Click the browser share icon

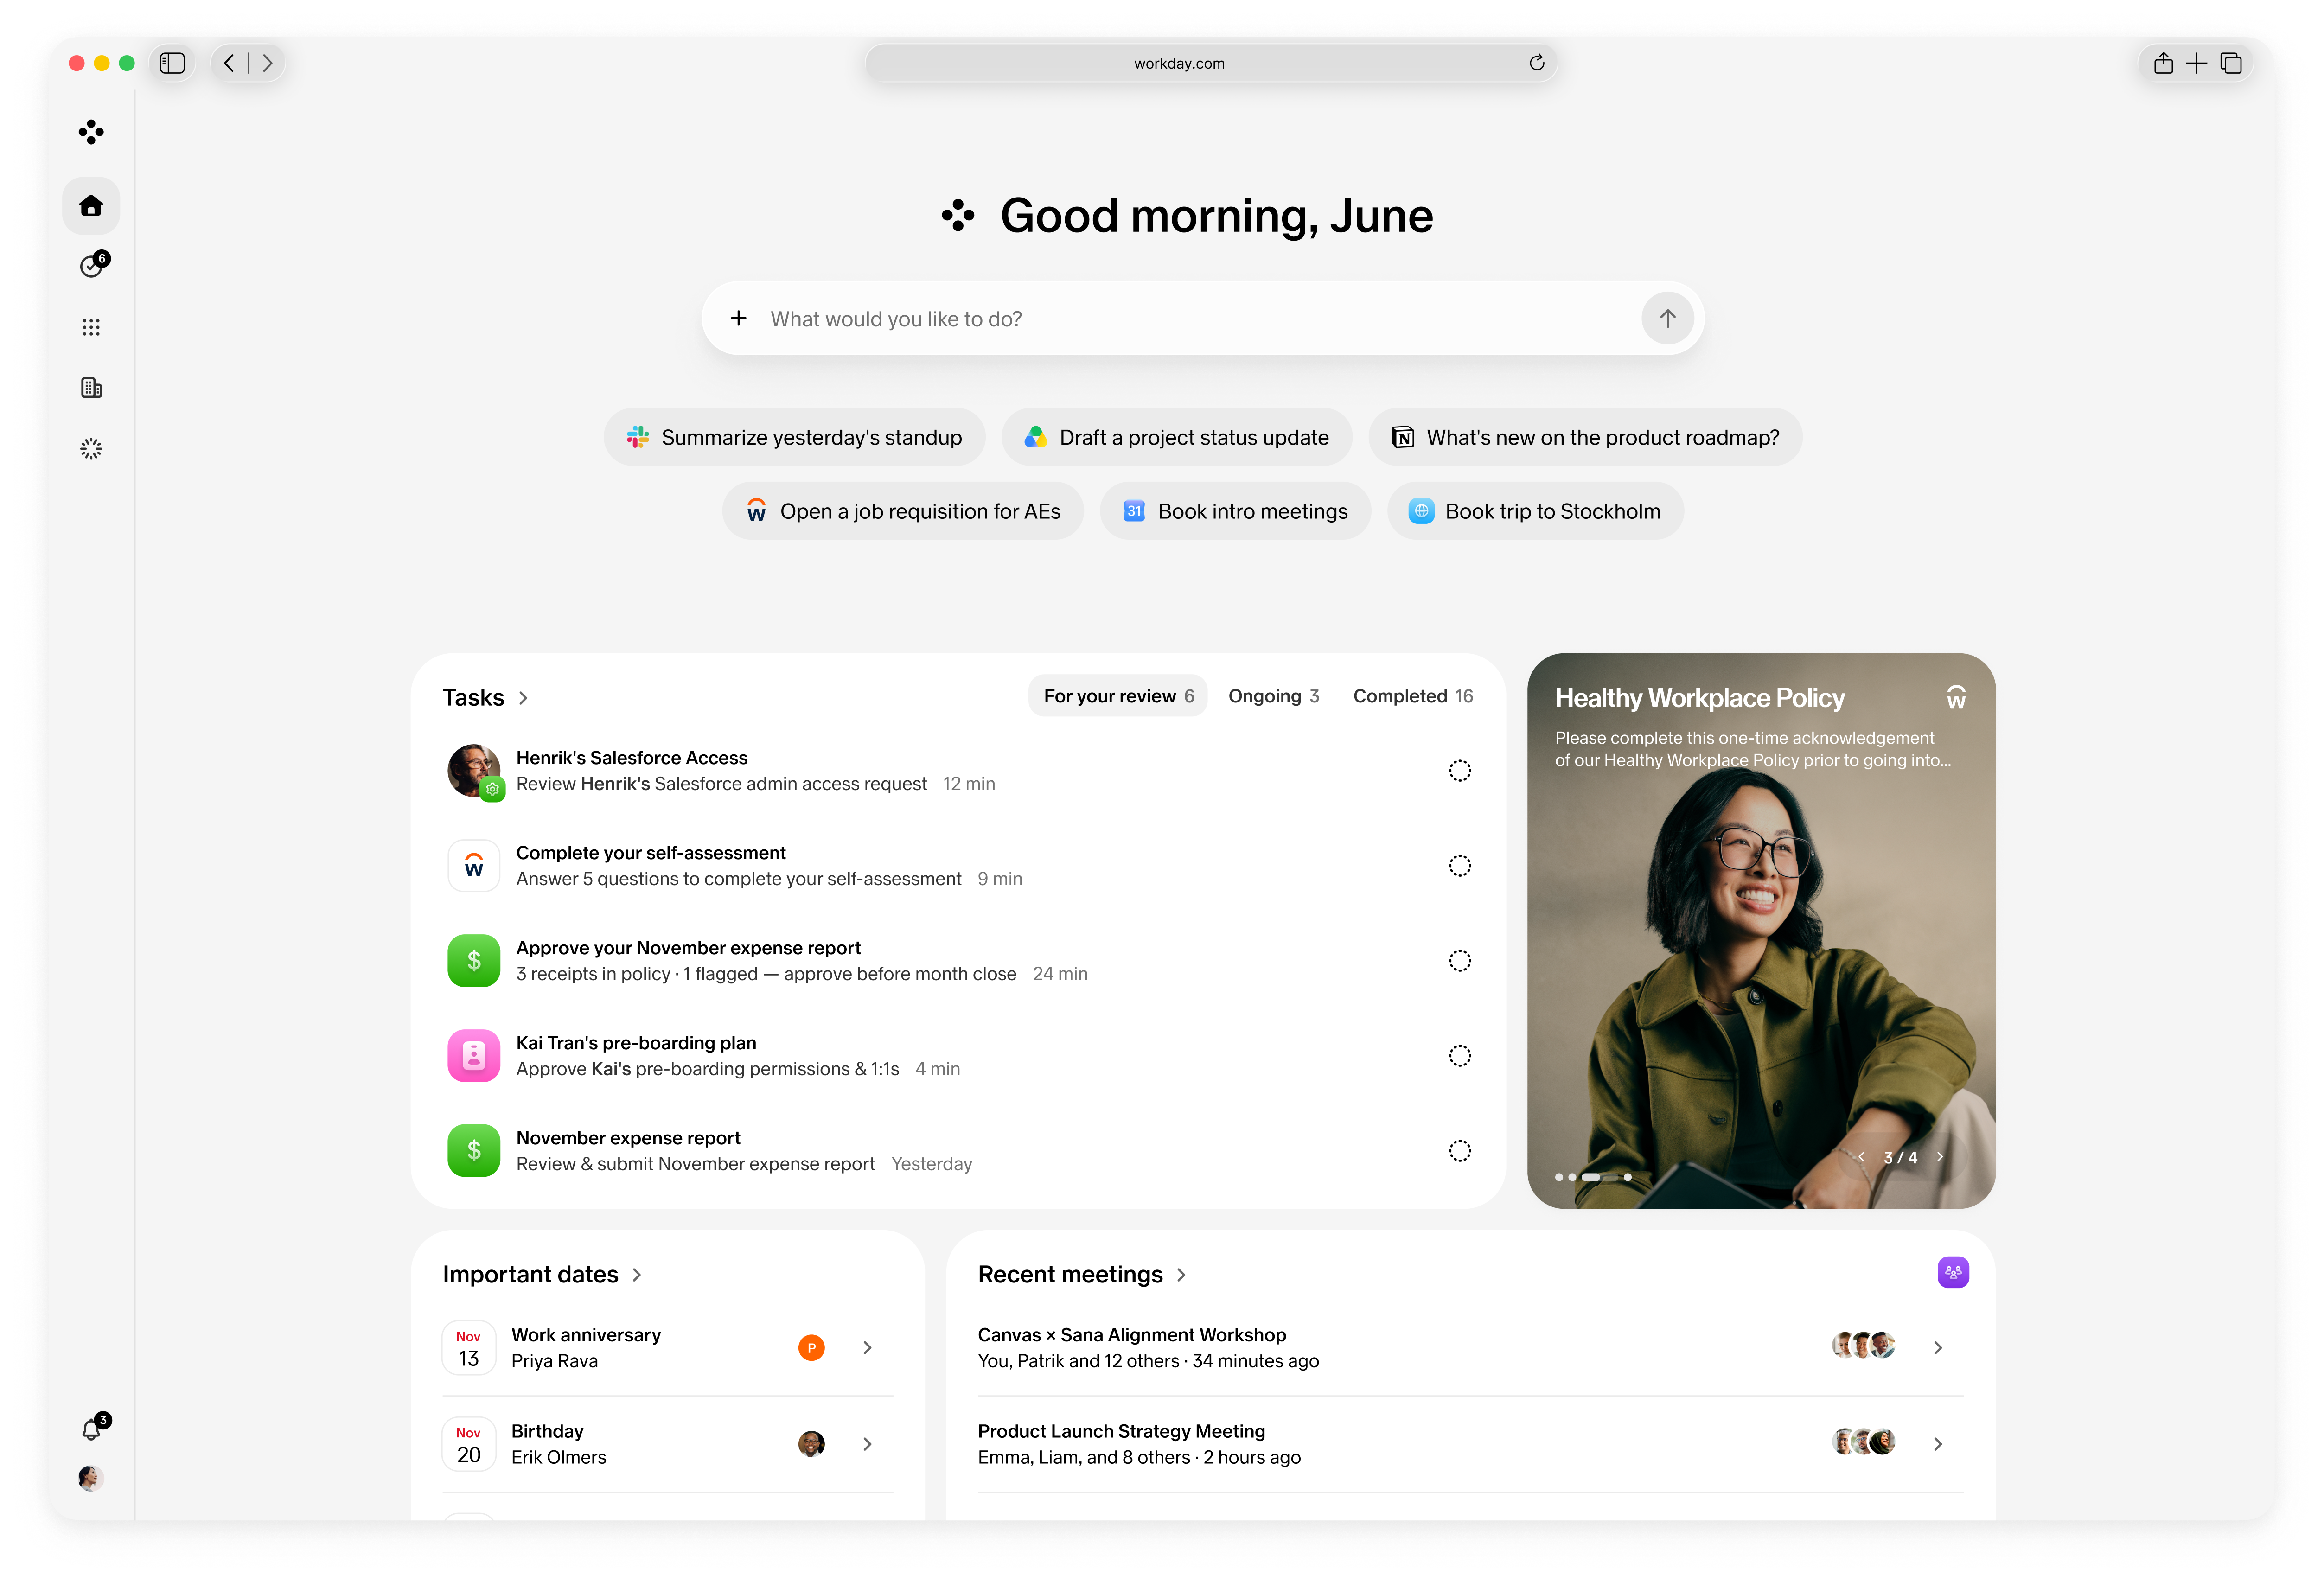(2163, 63)
